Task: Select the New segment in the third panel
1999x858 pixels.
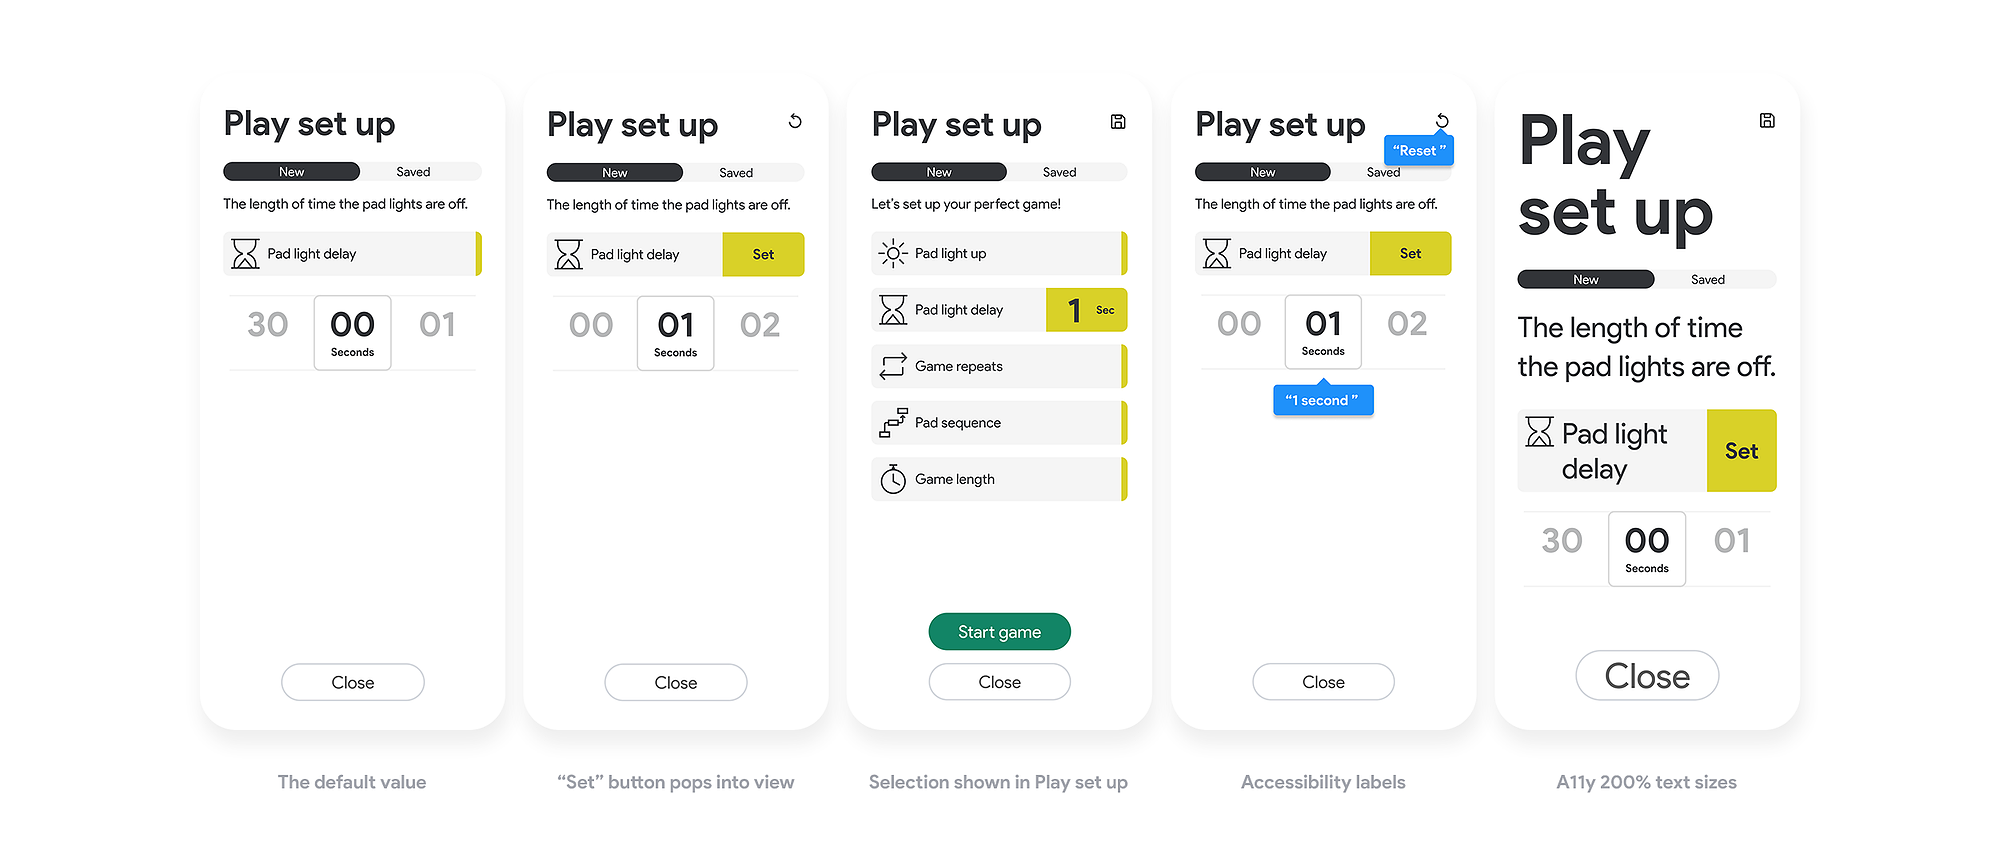Action: tap(939, 172)
